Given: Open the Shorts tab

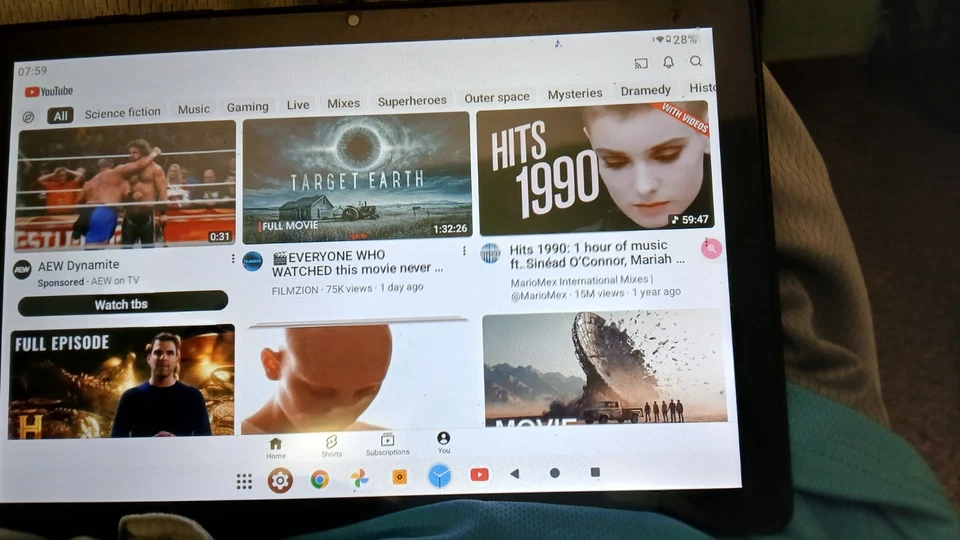Looking at the screenshot, I should click(331, 446).
